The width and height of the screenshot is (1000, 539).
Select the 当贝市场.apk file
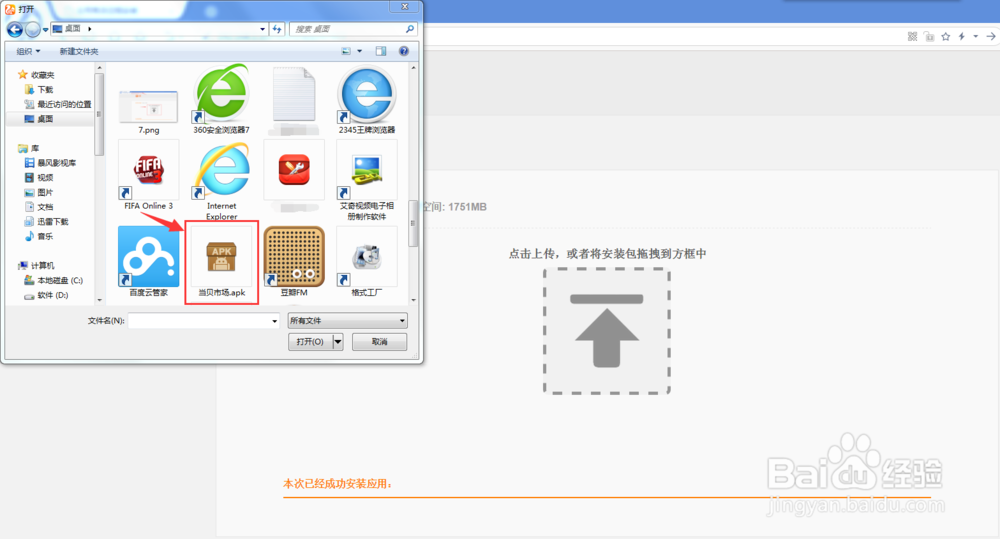pos(221,262)
